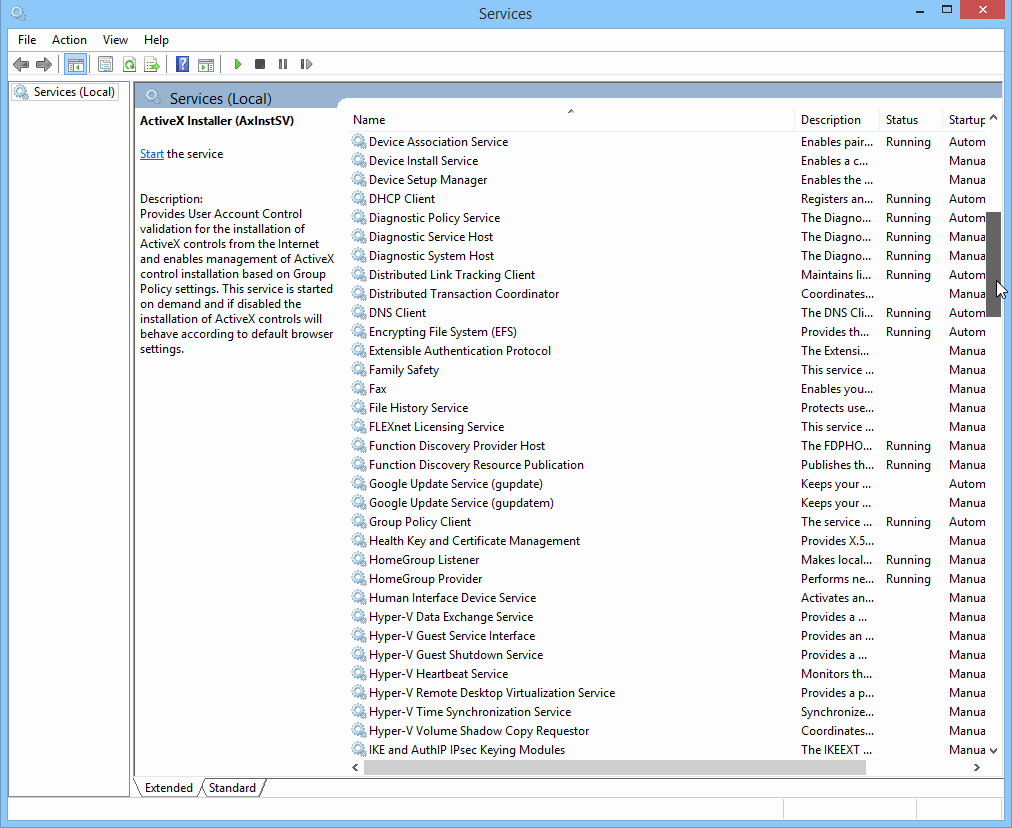Open the View menu
Image resolution: width=1012 pixels, height=828 pixels.
(x=115, y=40)
